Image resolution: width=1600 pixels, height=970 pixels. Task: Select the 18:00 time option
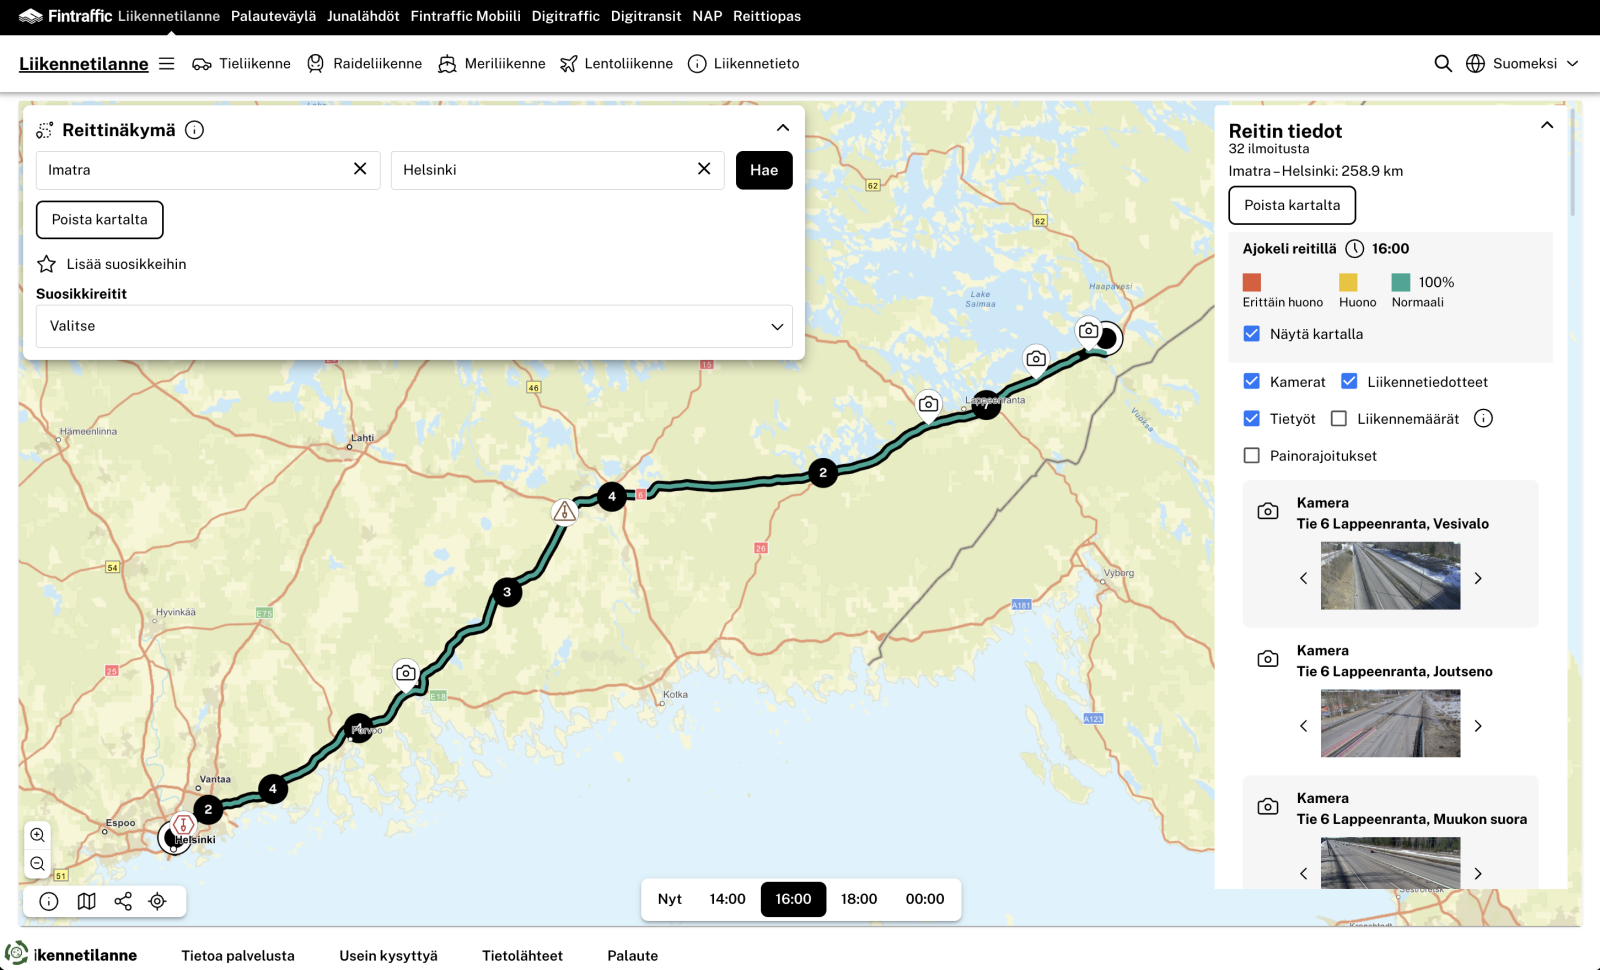(x=858, y=899)
